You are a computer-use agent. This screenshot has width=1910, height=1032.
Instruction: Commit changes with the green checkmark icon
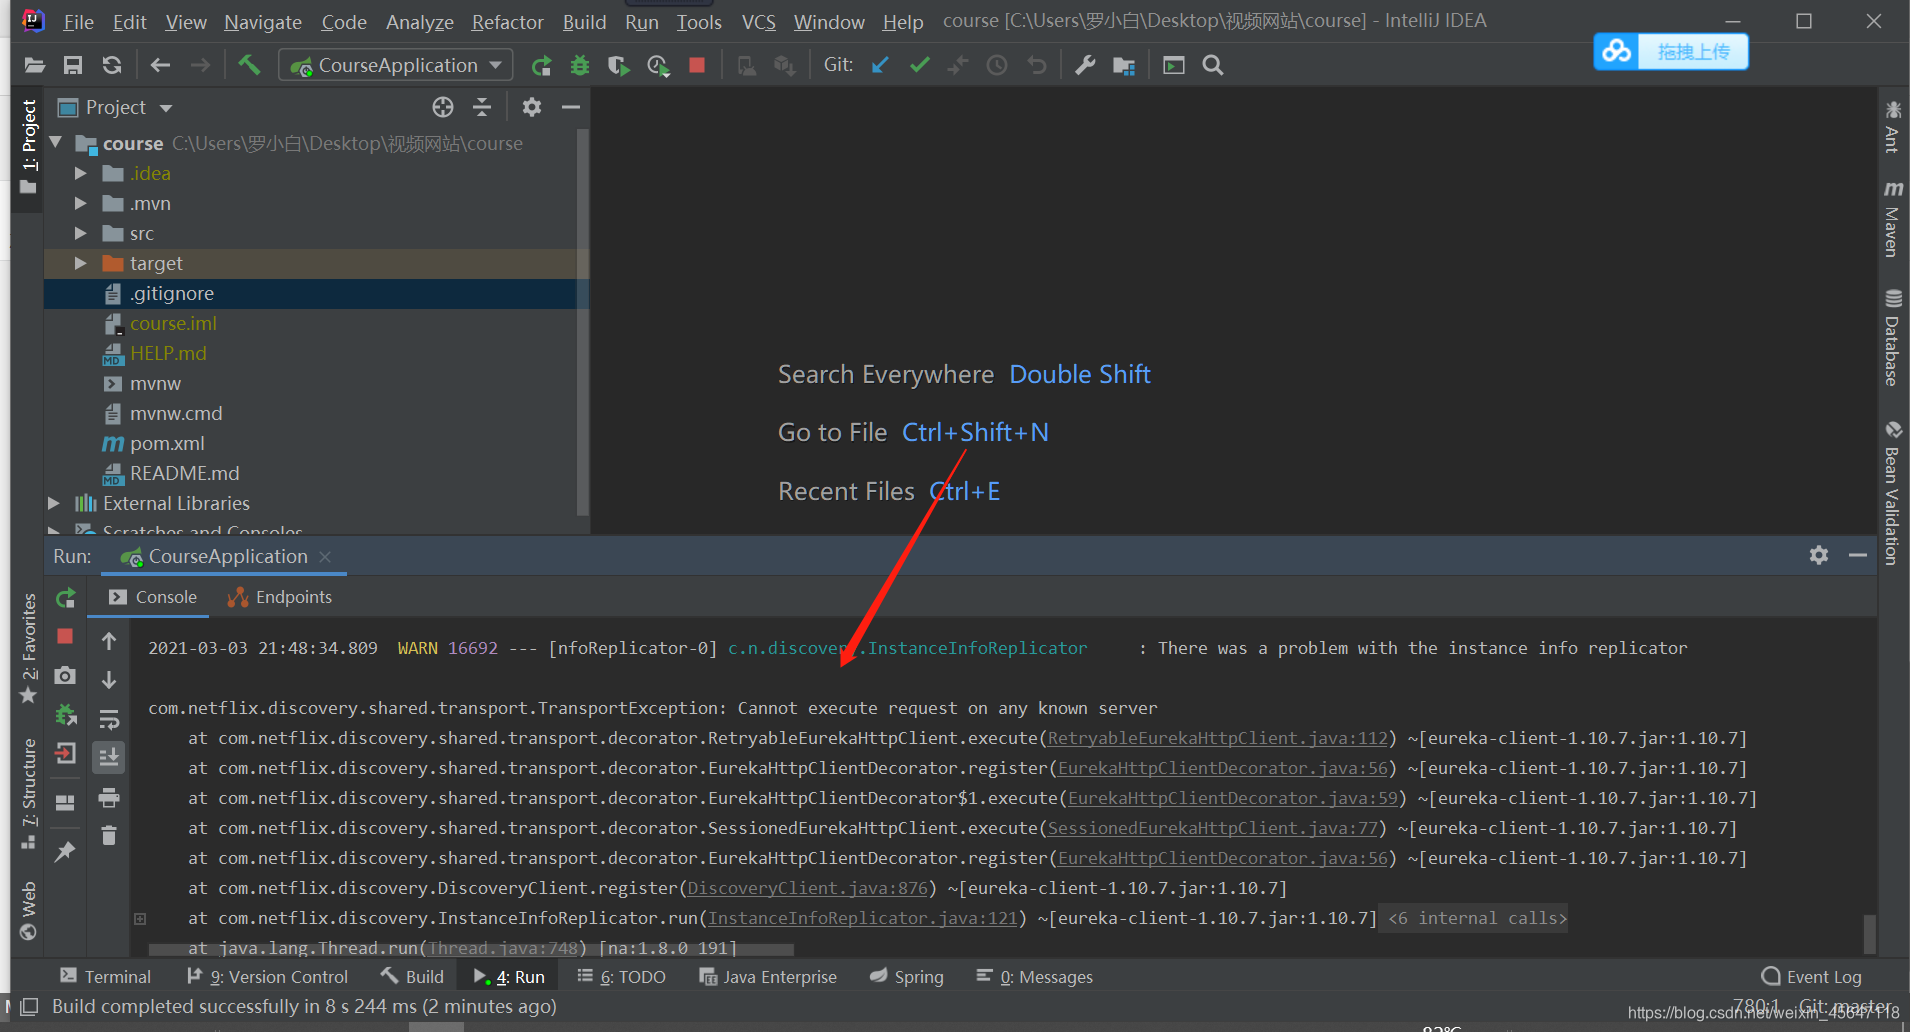click(x=919, y=66)
